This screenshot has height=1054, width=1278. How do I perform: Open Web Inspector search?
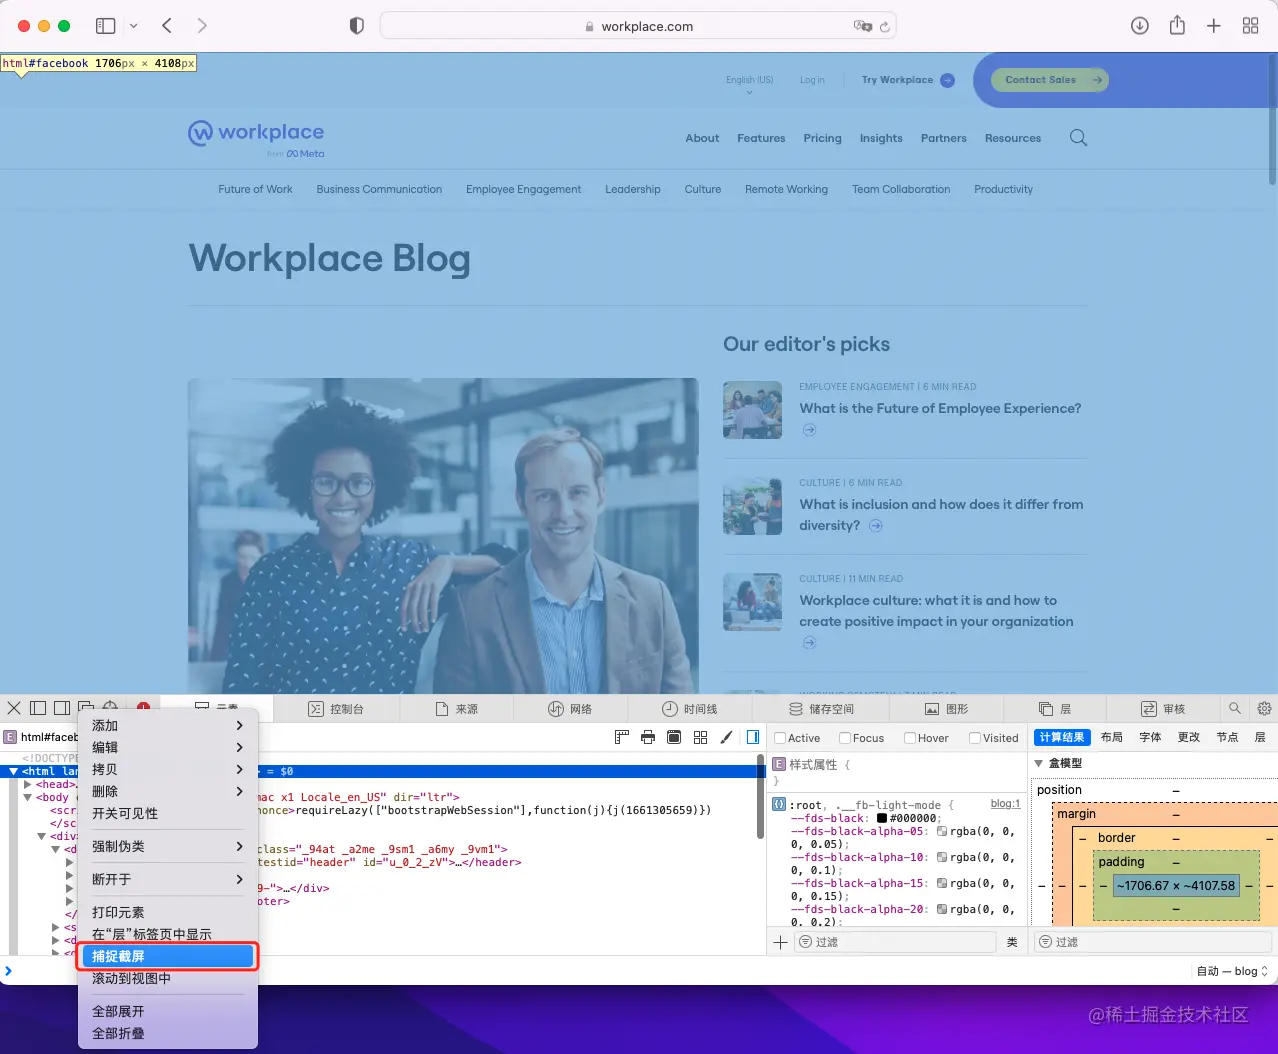pyautogui.click(x=1235, y=708)
